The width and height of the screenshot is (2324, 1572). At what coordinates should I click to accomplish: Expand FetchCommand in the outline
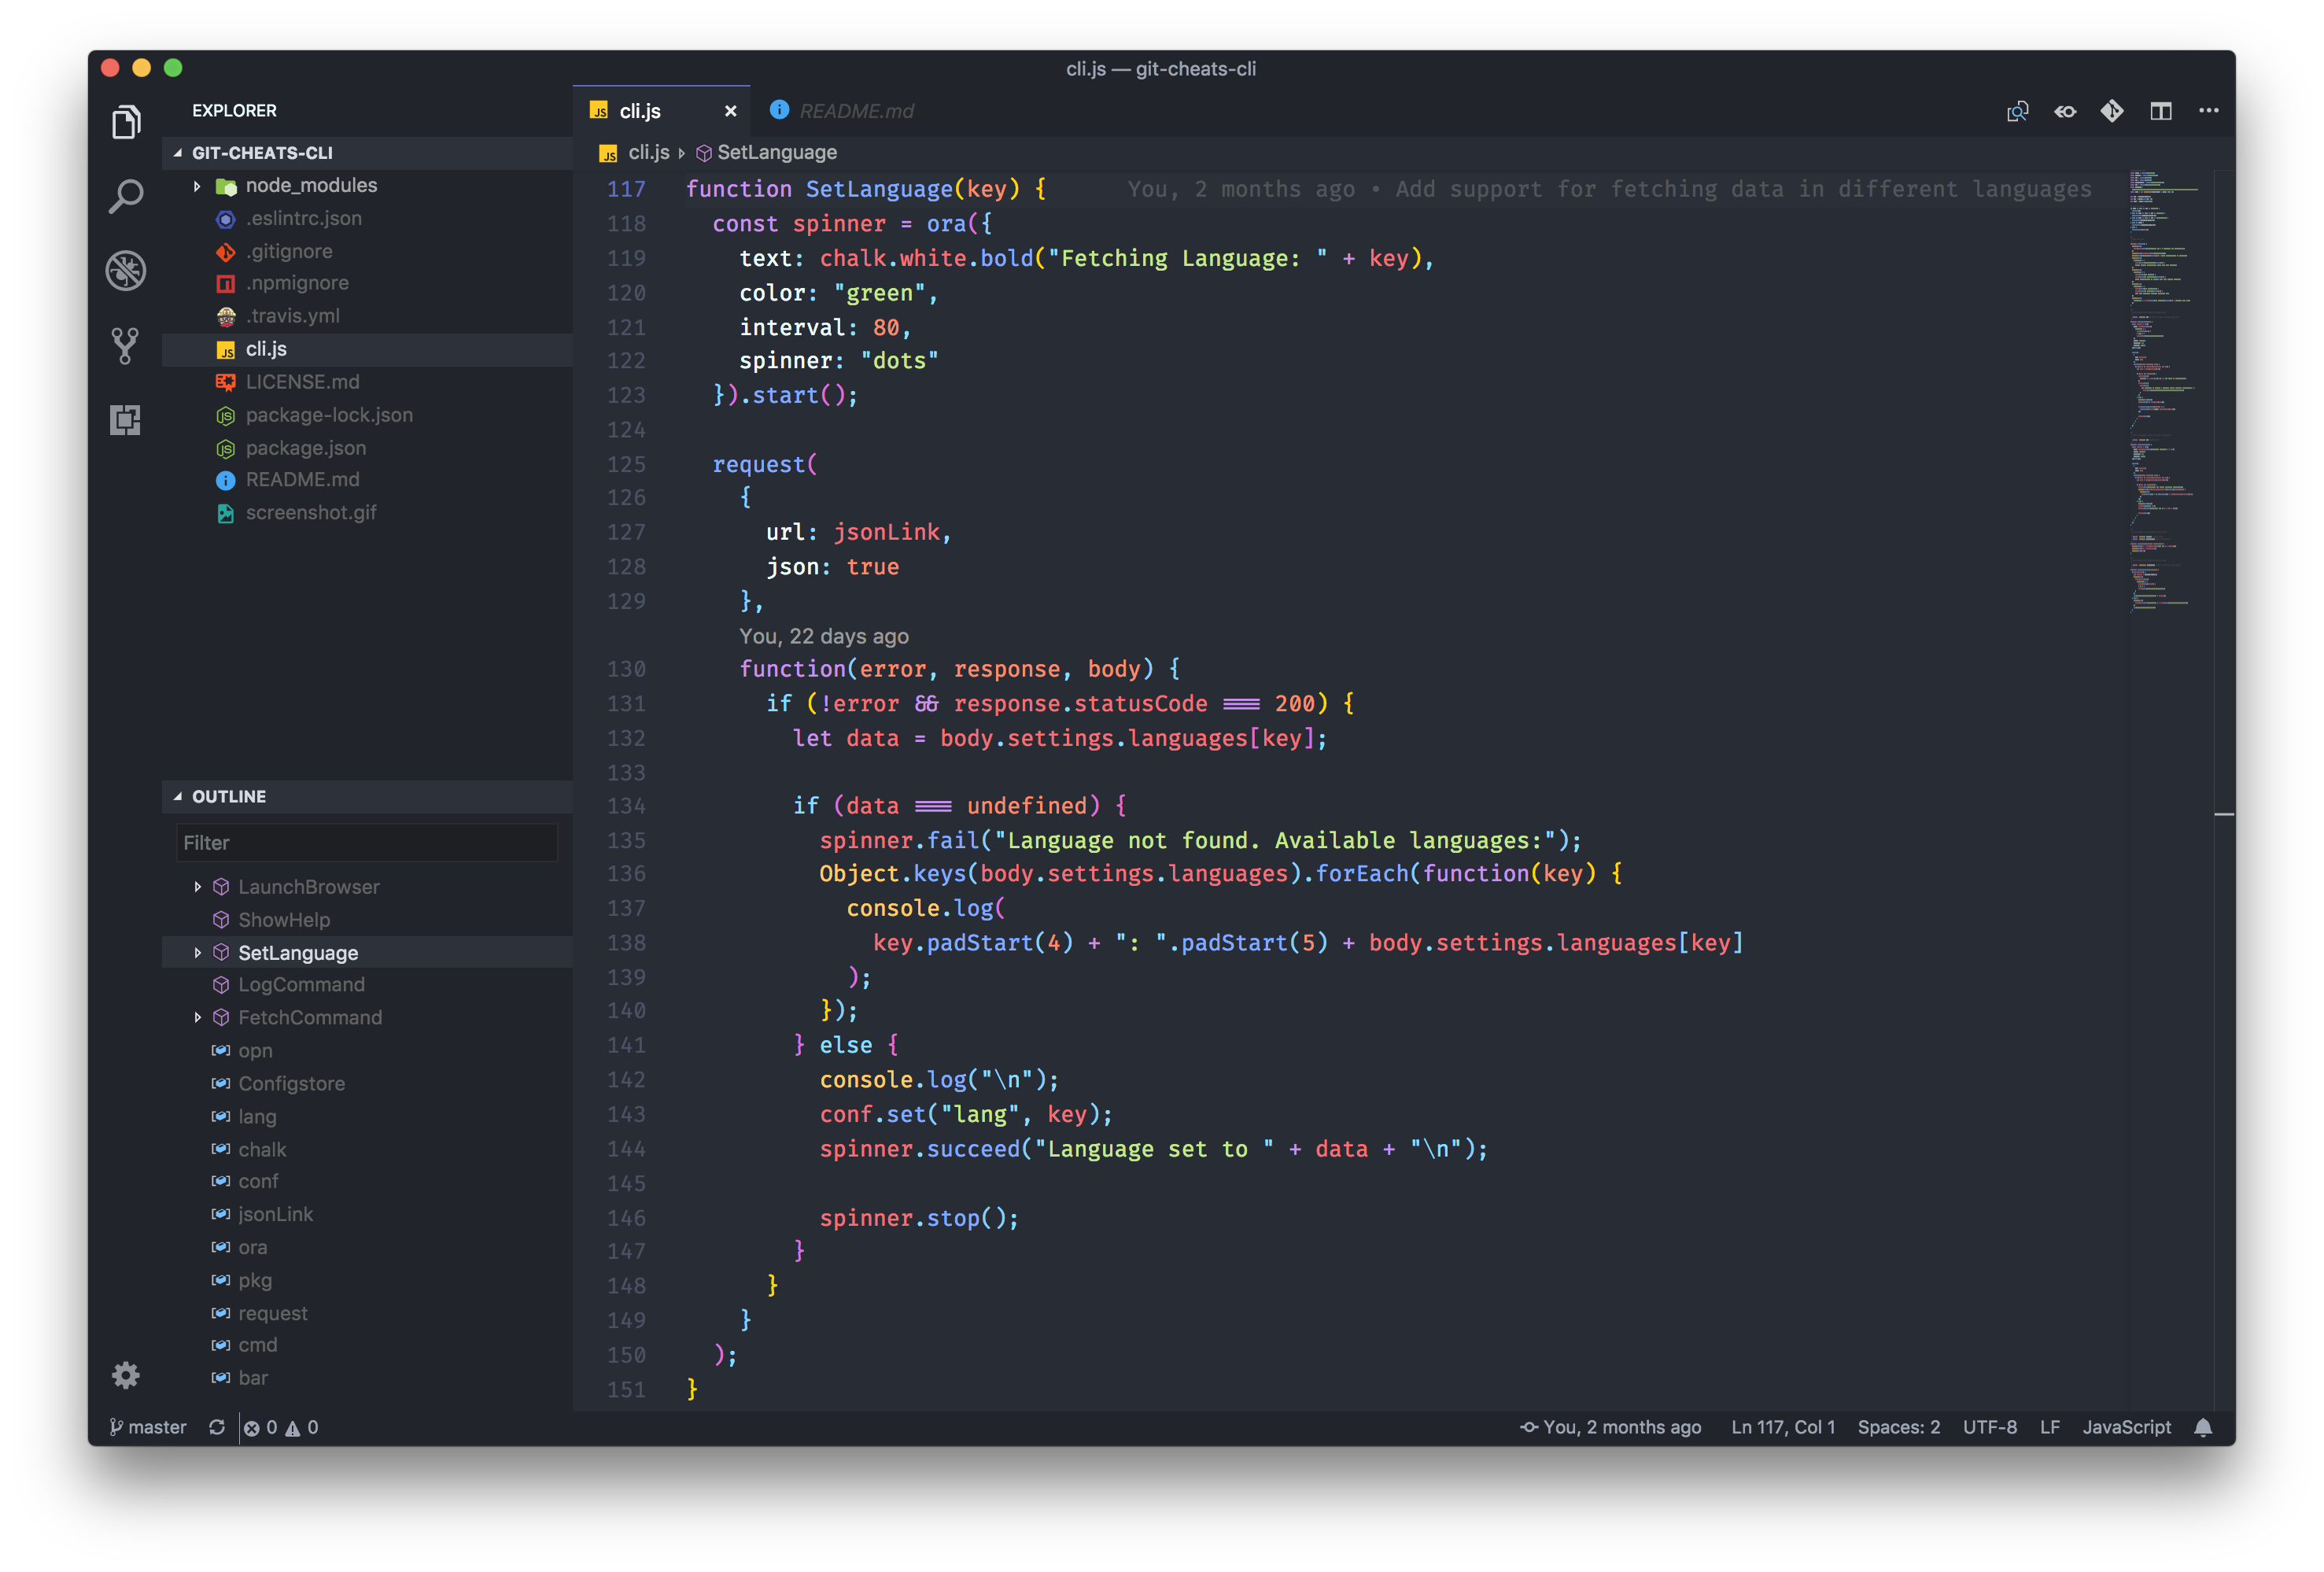197,1017
